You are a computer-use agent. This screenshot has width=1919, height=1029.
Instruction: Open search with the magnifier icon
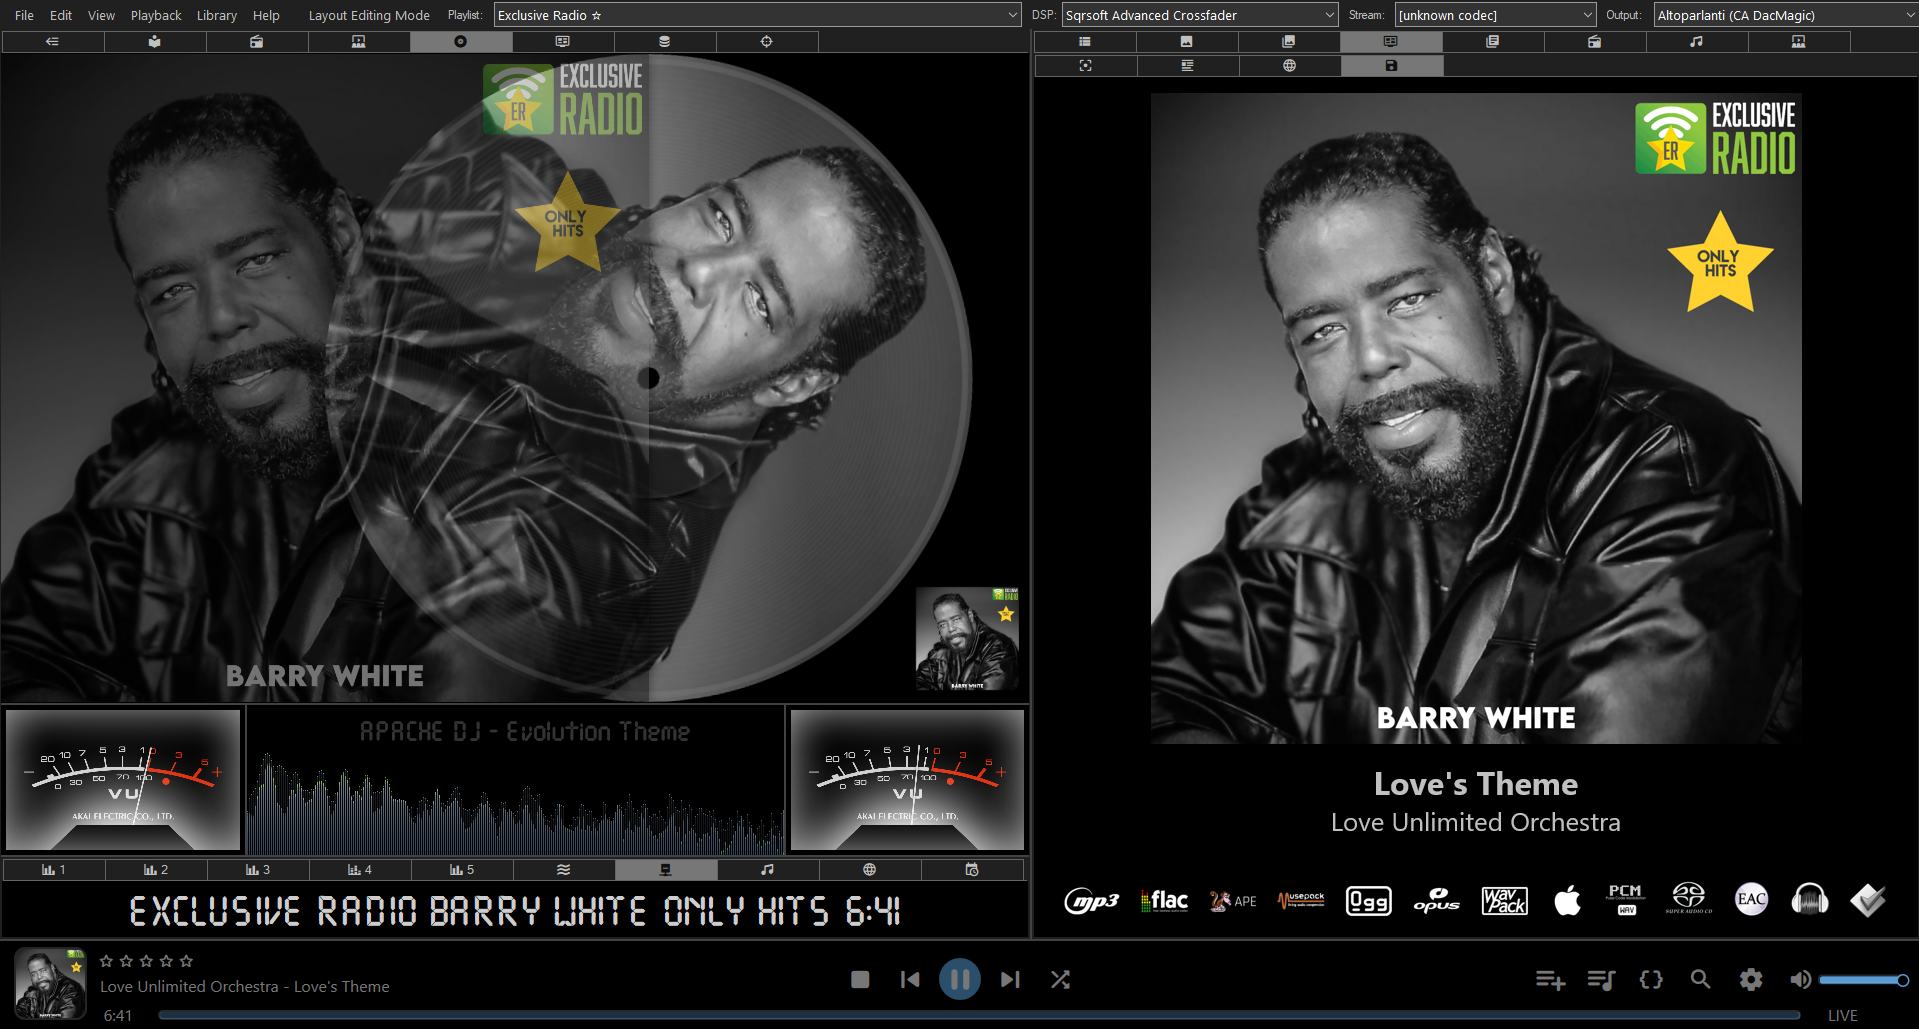(x=1700, y=980)
